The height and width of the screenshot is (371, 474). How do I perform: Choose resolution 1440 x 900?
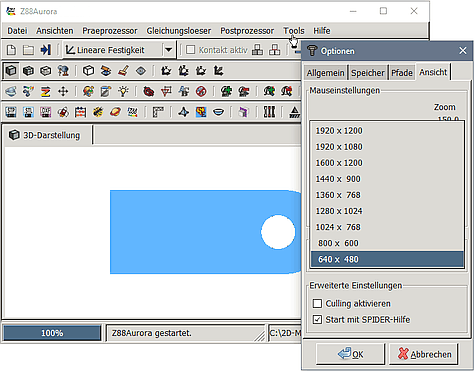(x=387, y=179)
